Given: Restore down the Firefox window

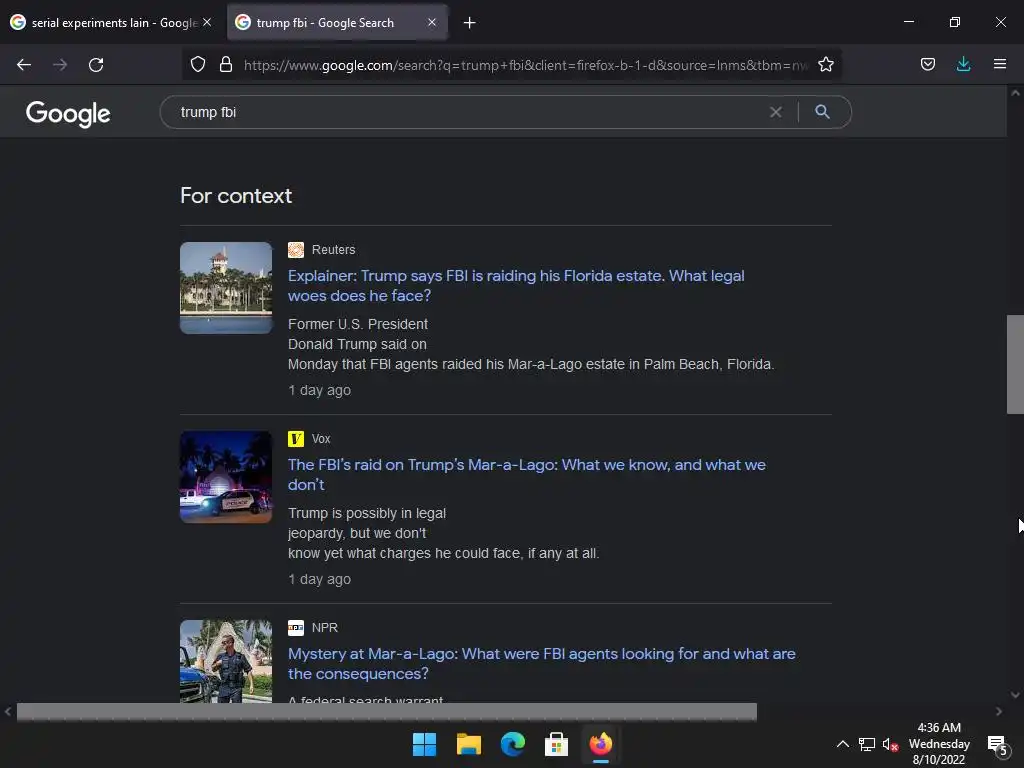Looking at the screenshot, I should (954, 22).
